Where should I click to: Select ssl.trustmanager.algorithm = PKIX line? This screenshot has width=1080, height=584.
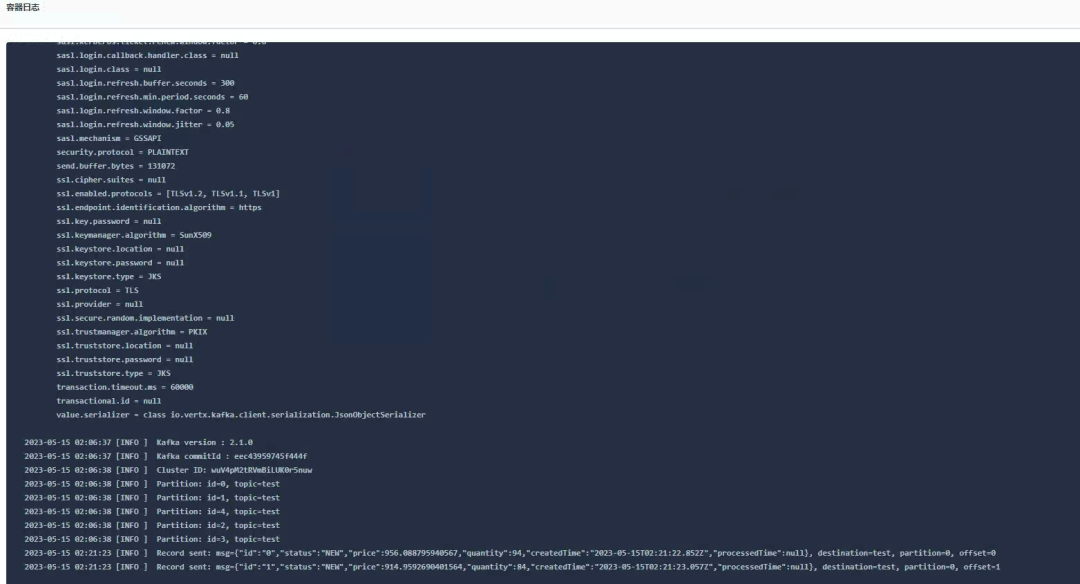(132, 331)
